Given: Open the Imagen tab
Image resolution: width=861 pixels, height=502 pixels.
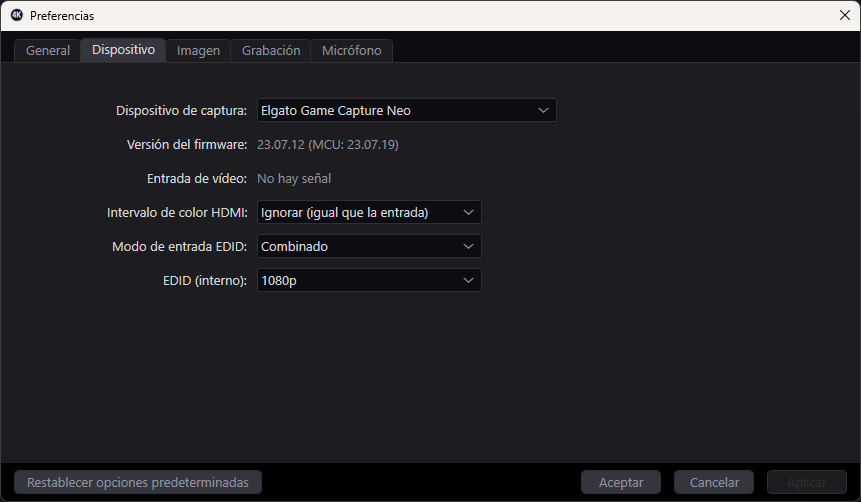Looking at the screenshot, I should tap(198, 51).
